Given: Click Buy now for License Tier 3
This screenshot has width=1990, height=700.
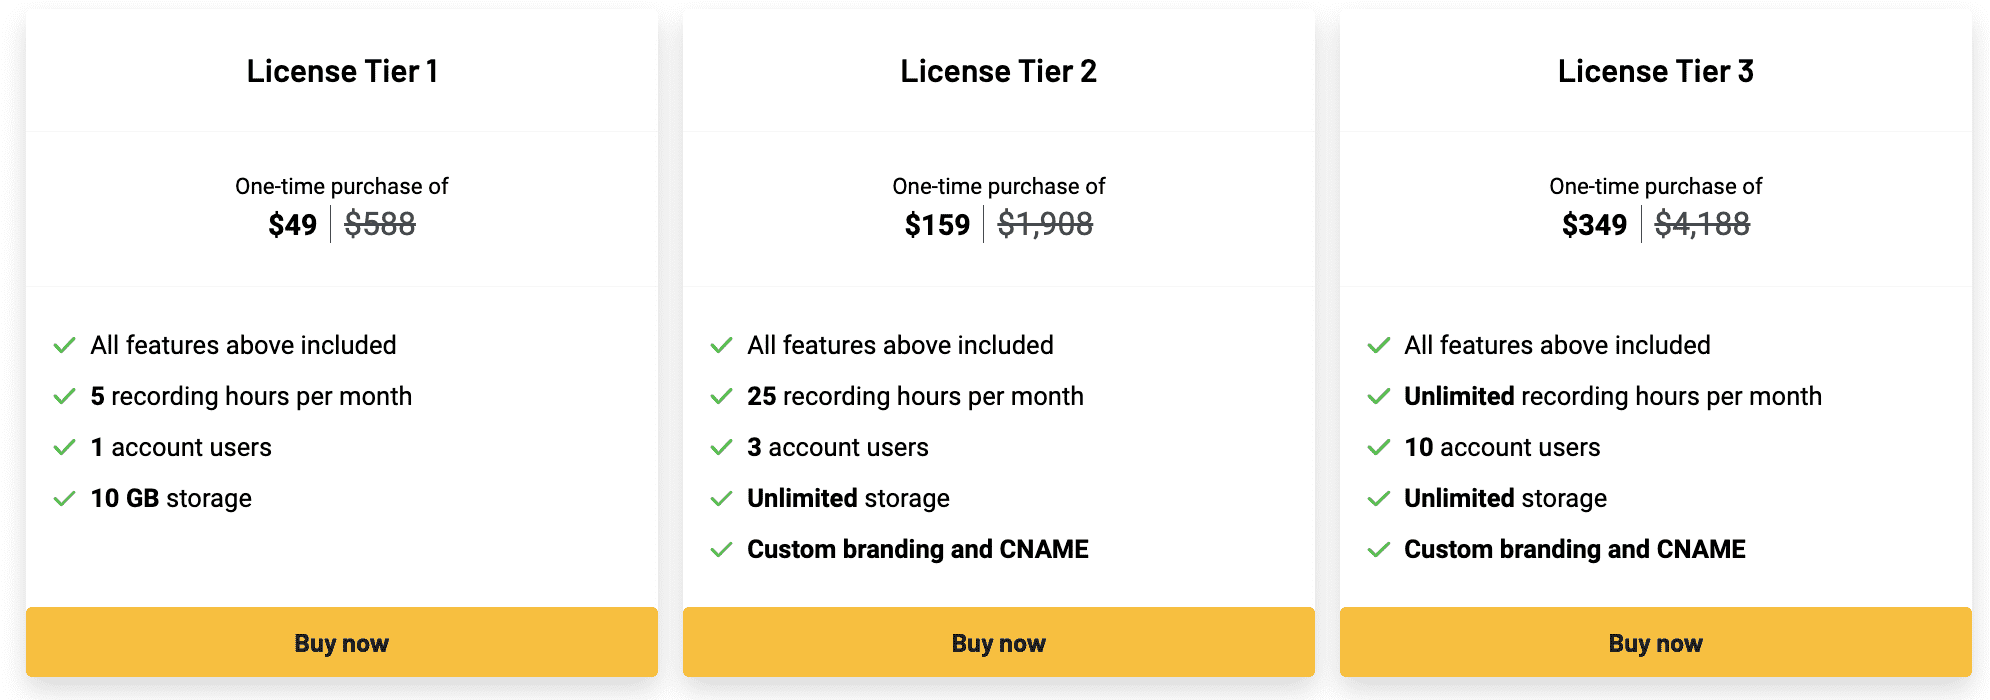Looking at the screenshot, I should (x=1655, y=643).
